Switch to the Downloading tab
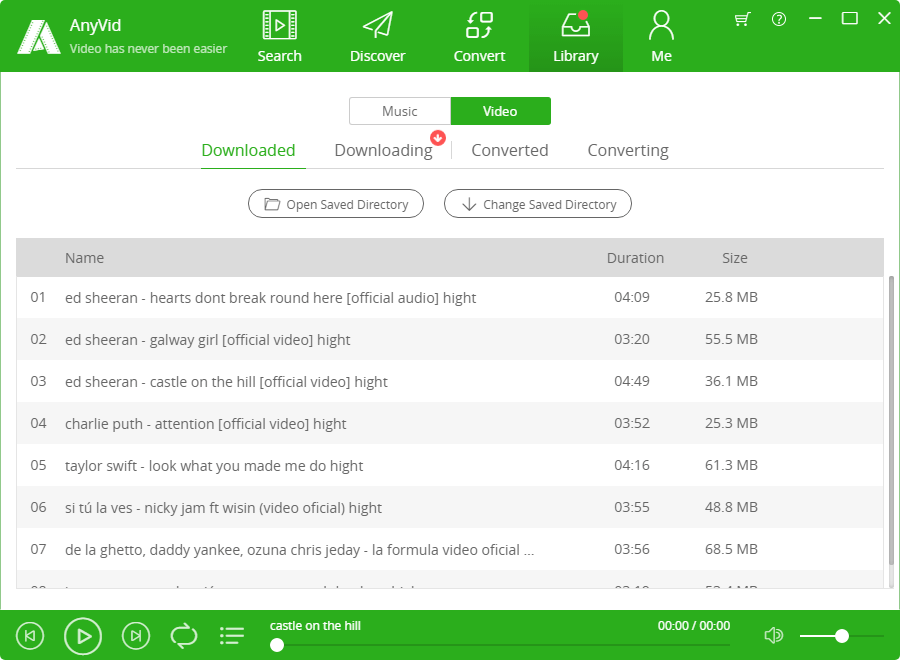Viewport: 900px width, 660px height. point(383,150)
